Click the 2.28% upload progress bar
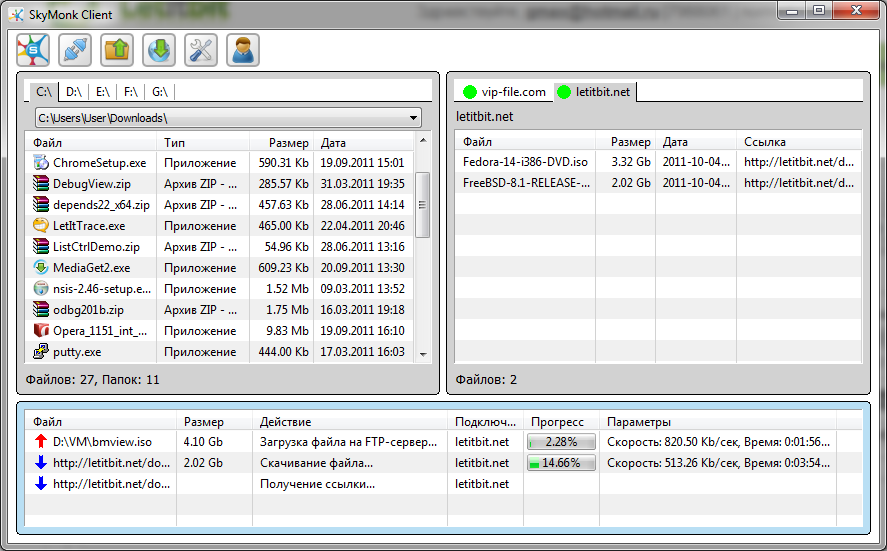Viewport: 887px width, 551px height. (x=561, y=442)
